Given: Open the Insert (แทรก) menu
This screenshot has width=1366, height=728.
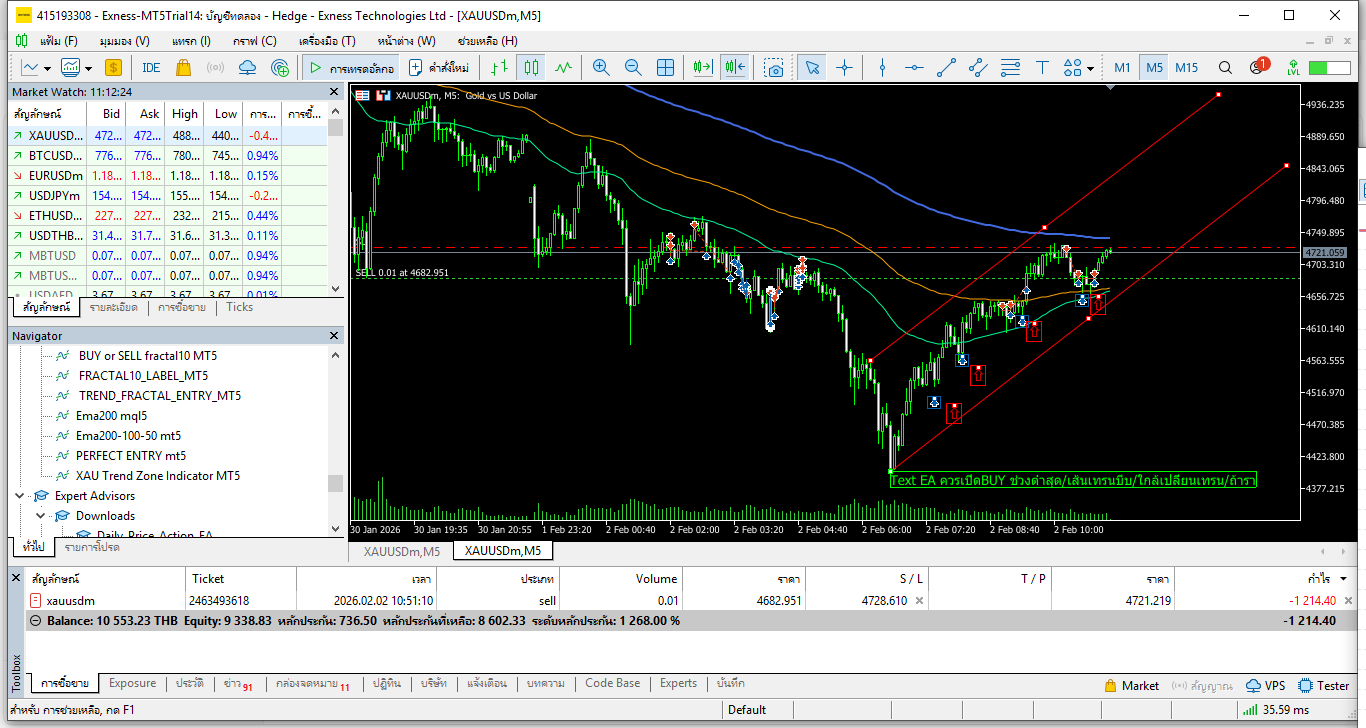Looking at the screenshot, I should point(191,41).
